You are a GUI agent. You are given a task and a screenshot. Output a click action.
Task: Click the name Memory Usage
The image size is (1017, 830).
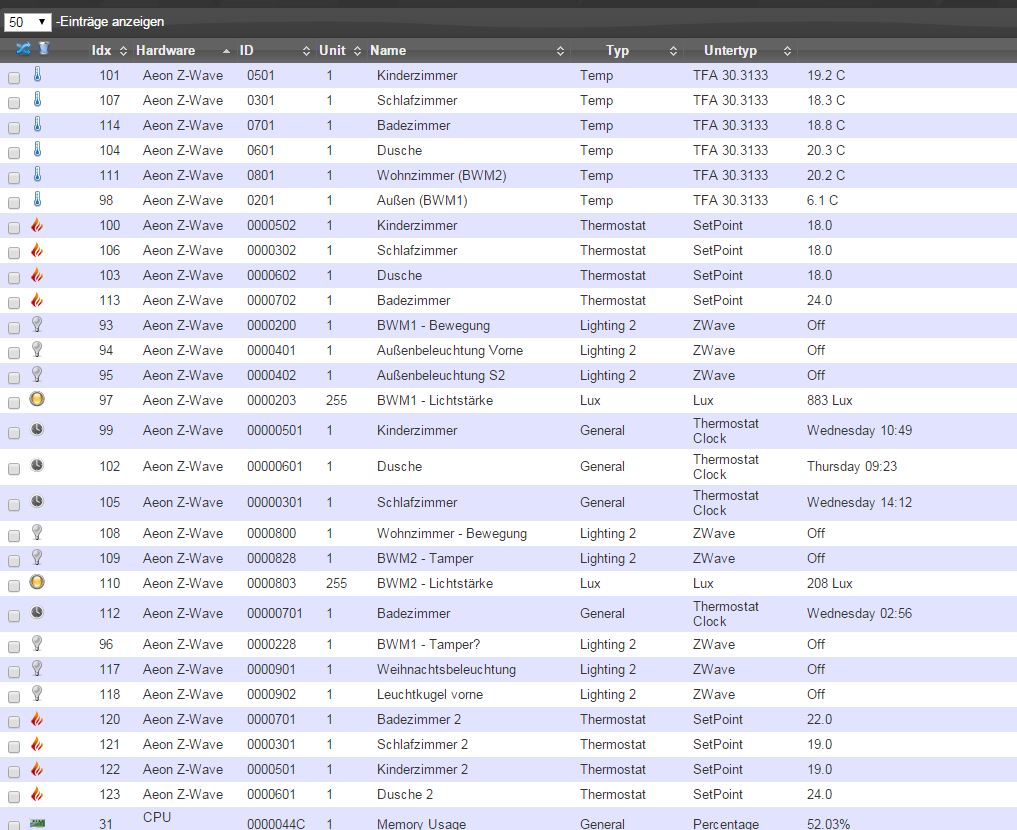coord(421,824)
